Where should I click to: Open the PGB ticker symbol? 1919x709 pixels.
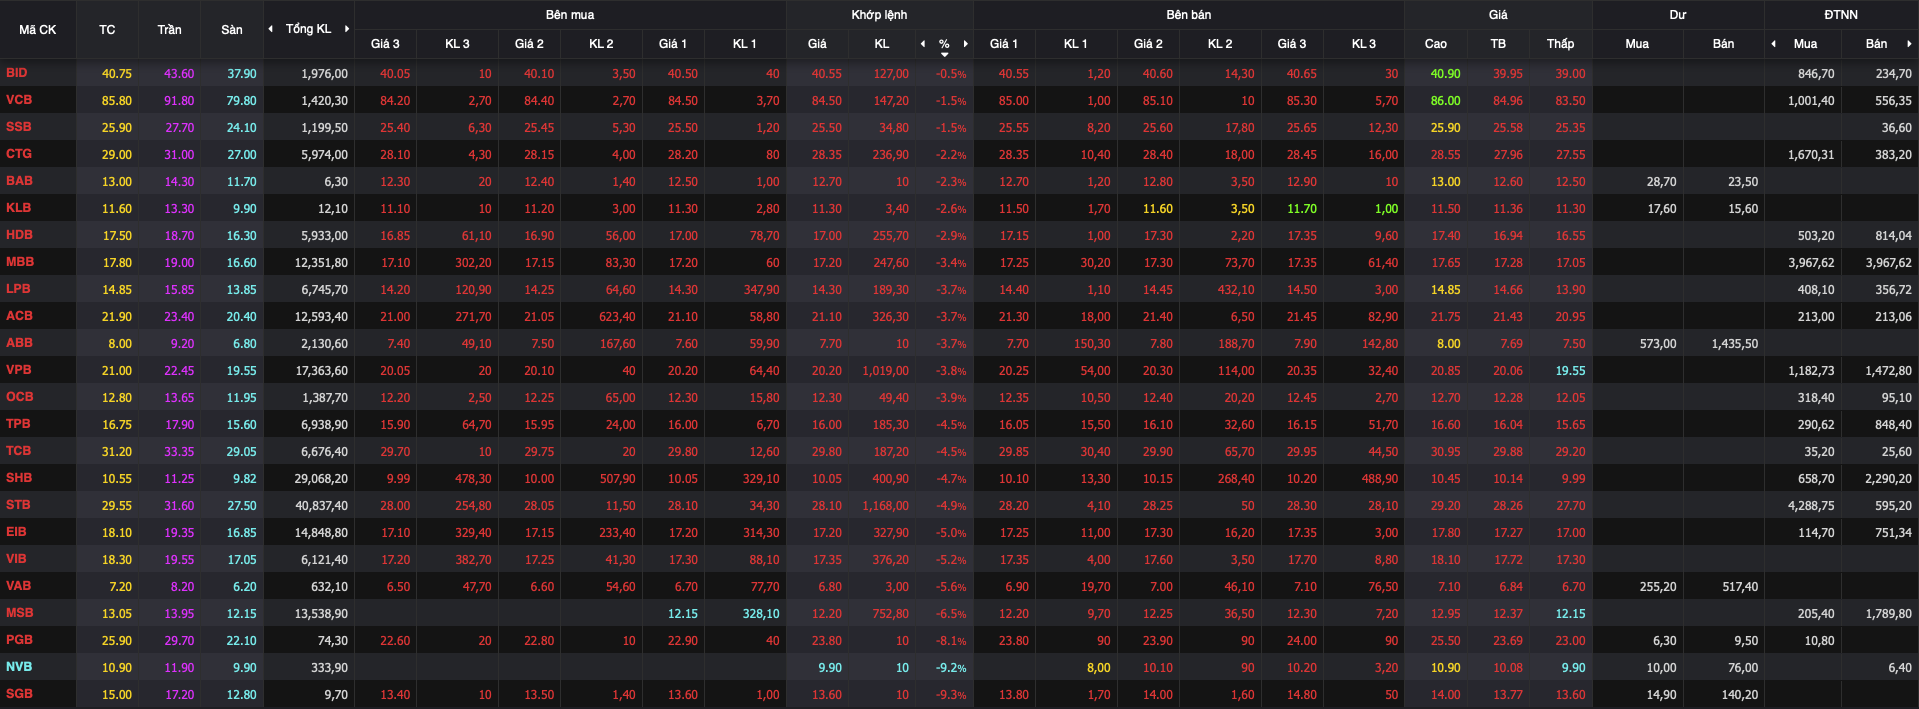19,640
